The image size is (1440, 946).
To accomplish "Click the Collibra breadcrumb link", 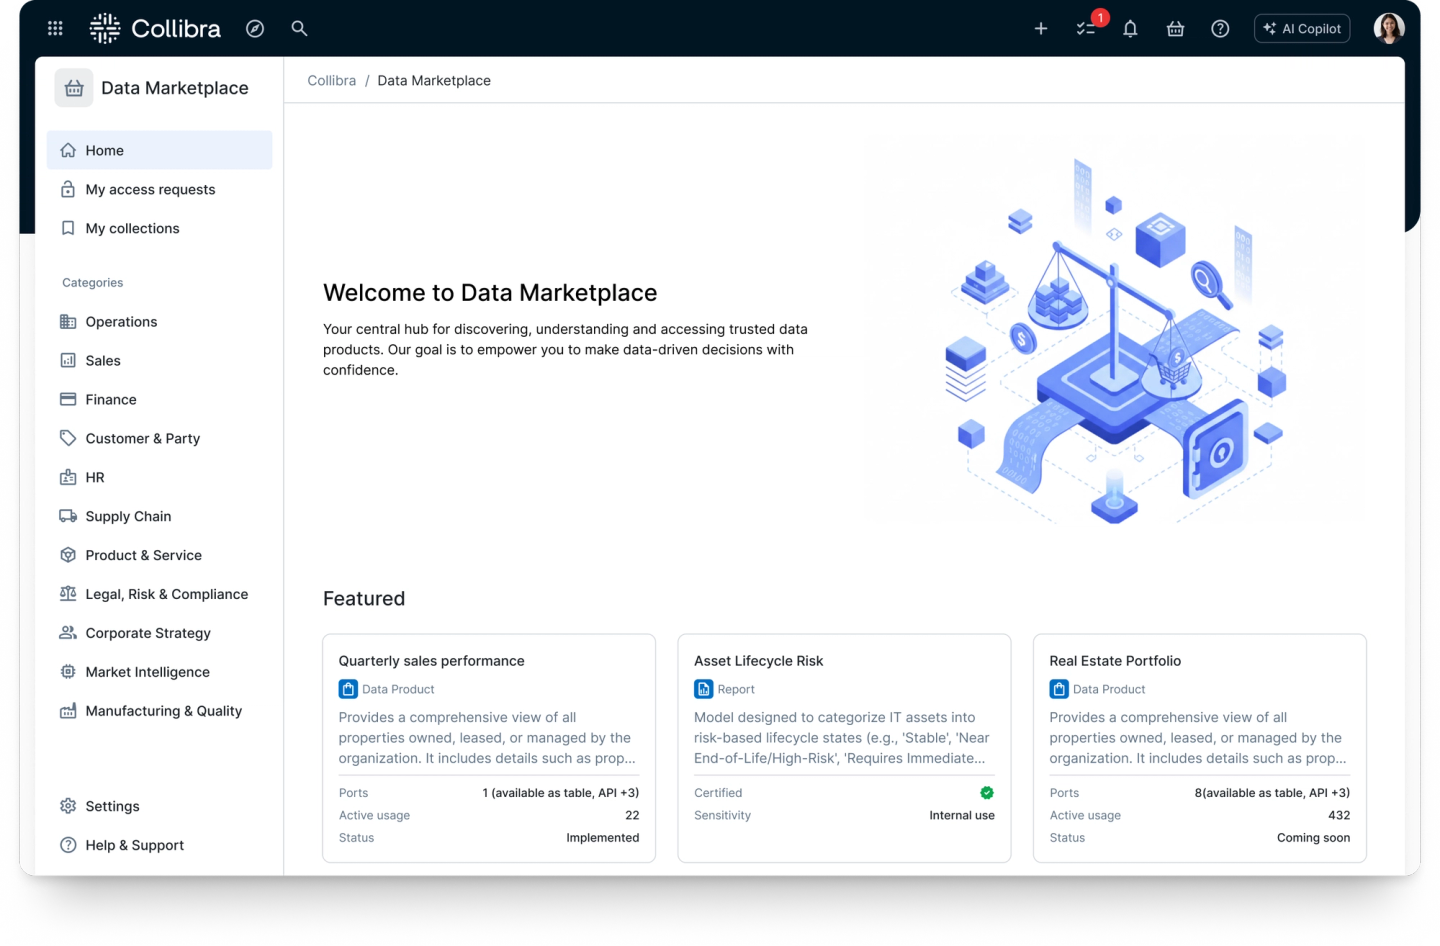I will tap(331, 81).
